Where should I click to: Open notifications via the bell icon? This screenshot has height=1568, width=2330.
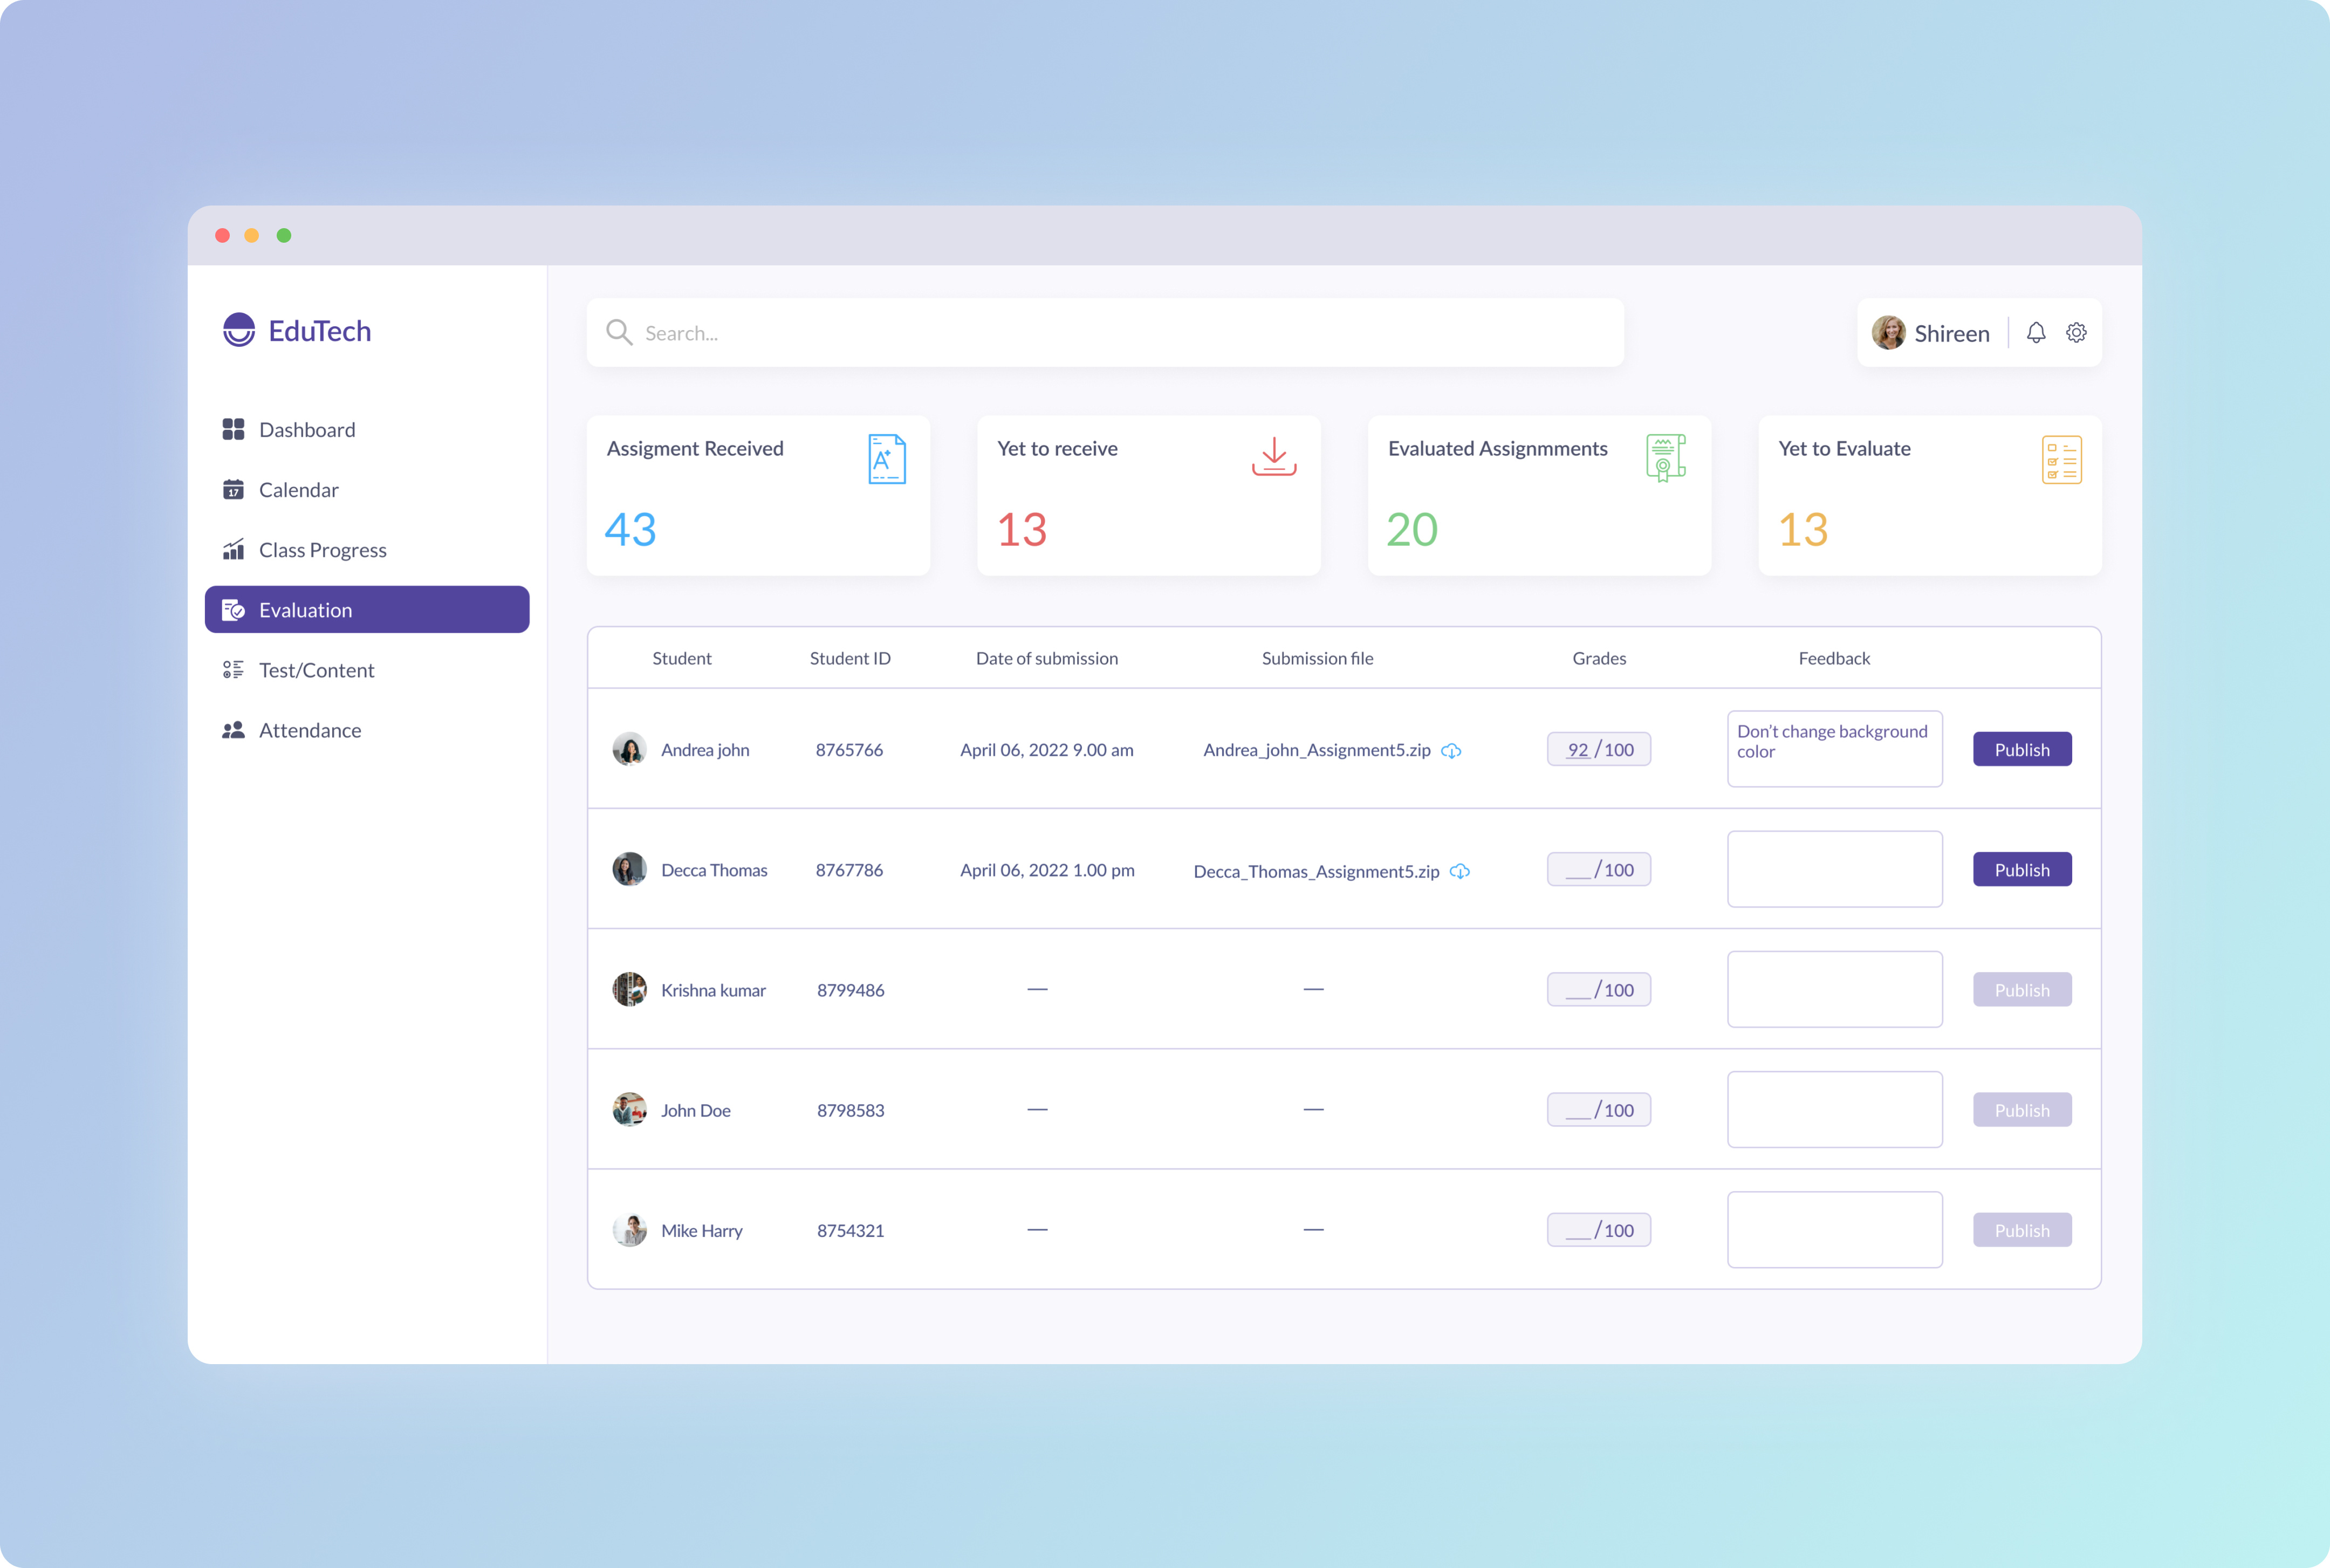(2037, 332)
